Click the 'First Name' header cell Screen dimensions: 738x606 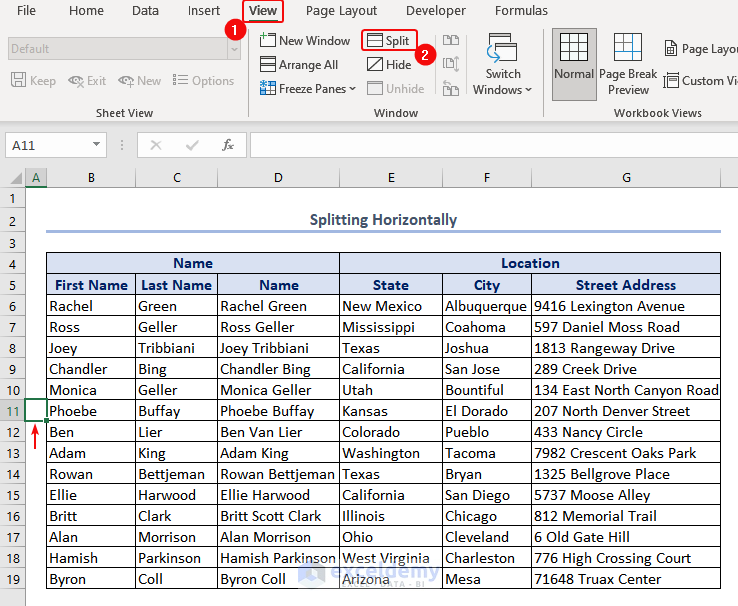click(91, 285)
